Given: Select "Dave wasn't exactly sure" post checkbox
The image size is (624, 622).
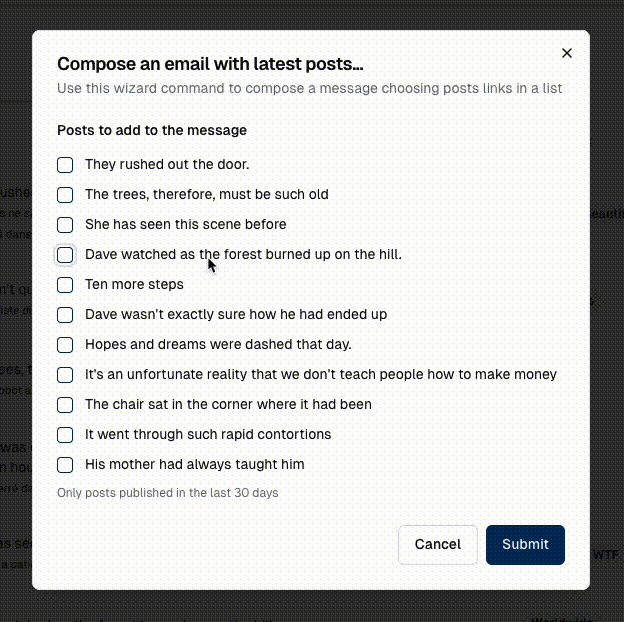Looking at the screenshot, I should click(x=65, y=315).
